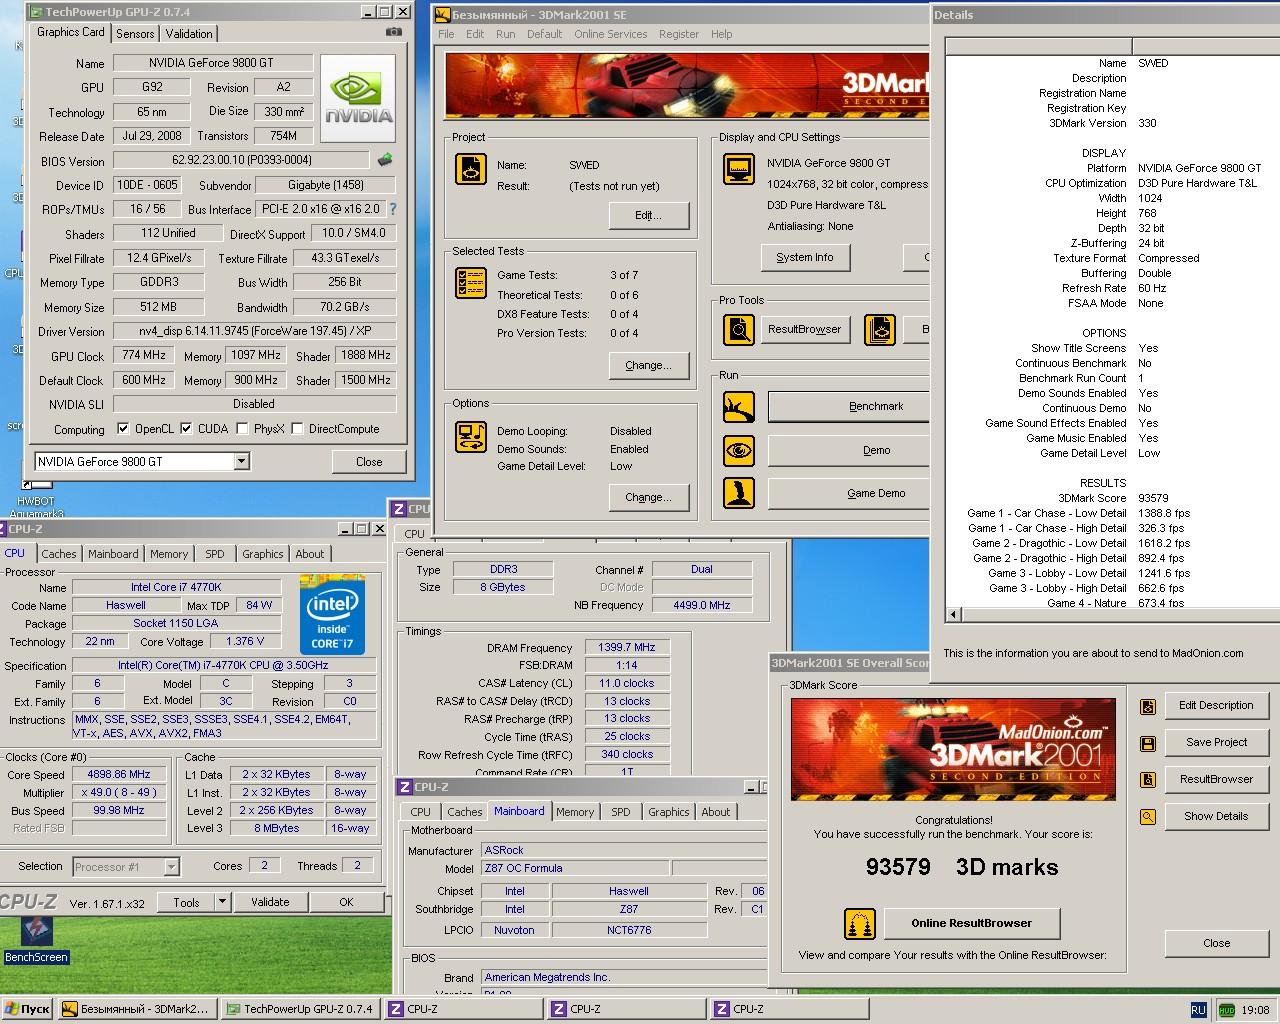Switch to the Sensors tab in GPU-Z
Screen dimensions: 1280x1024
coord(135,33)
